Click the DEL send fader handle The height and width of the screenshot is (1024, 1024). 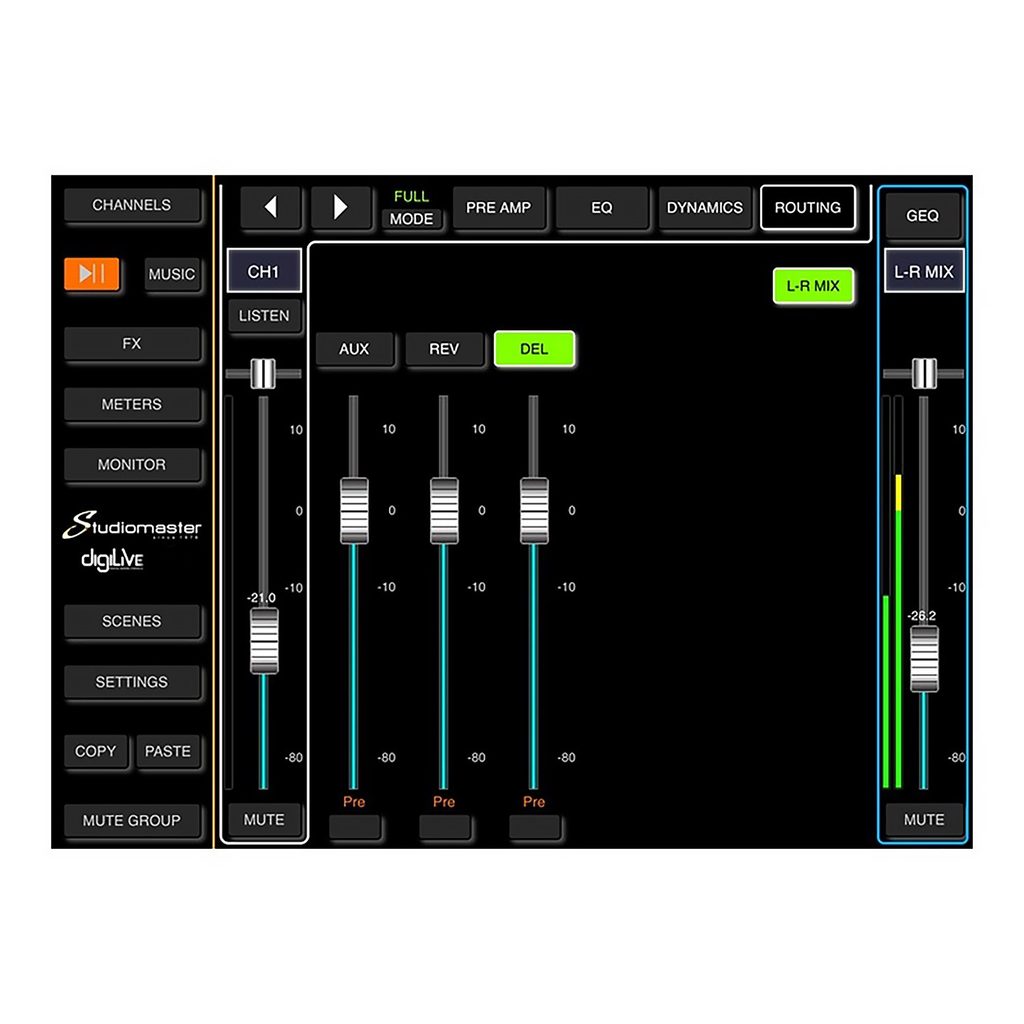coord(534,510)
